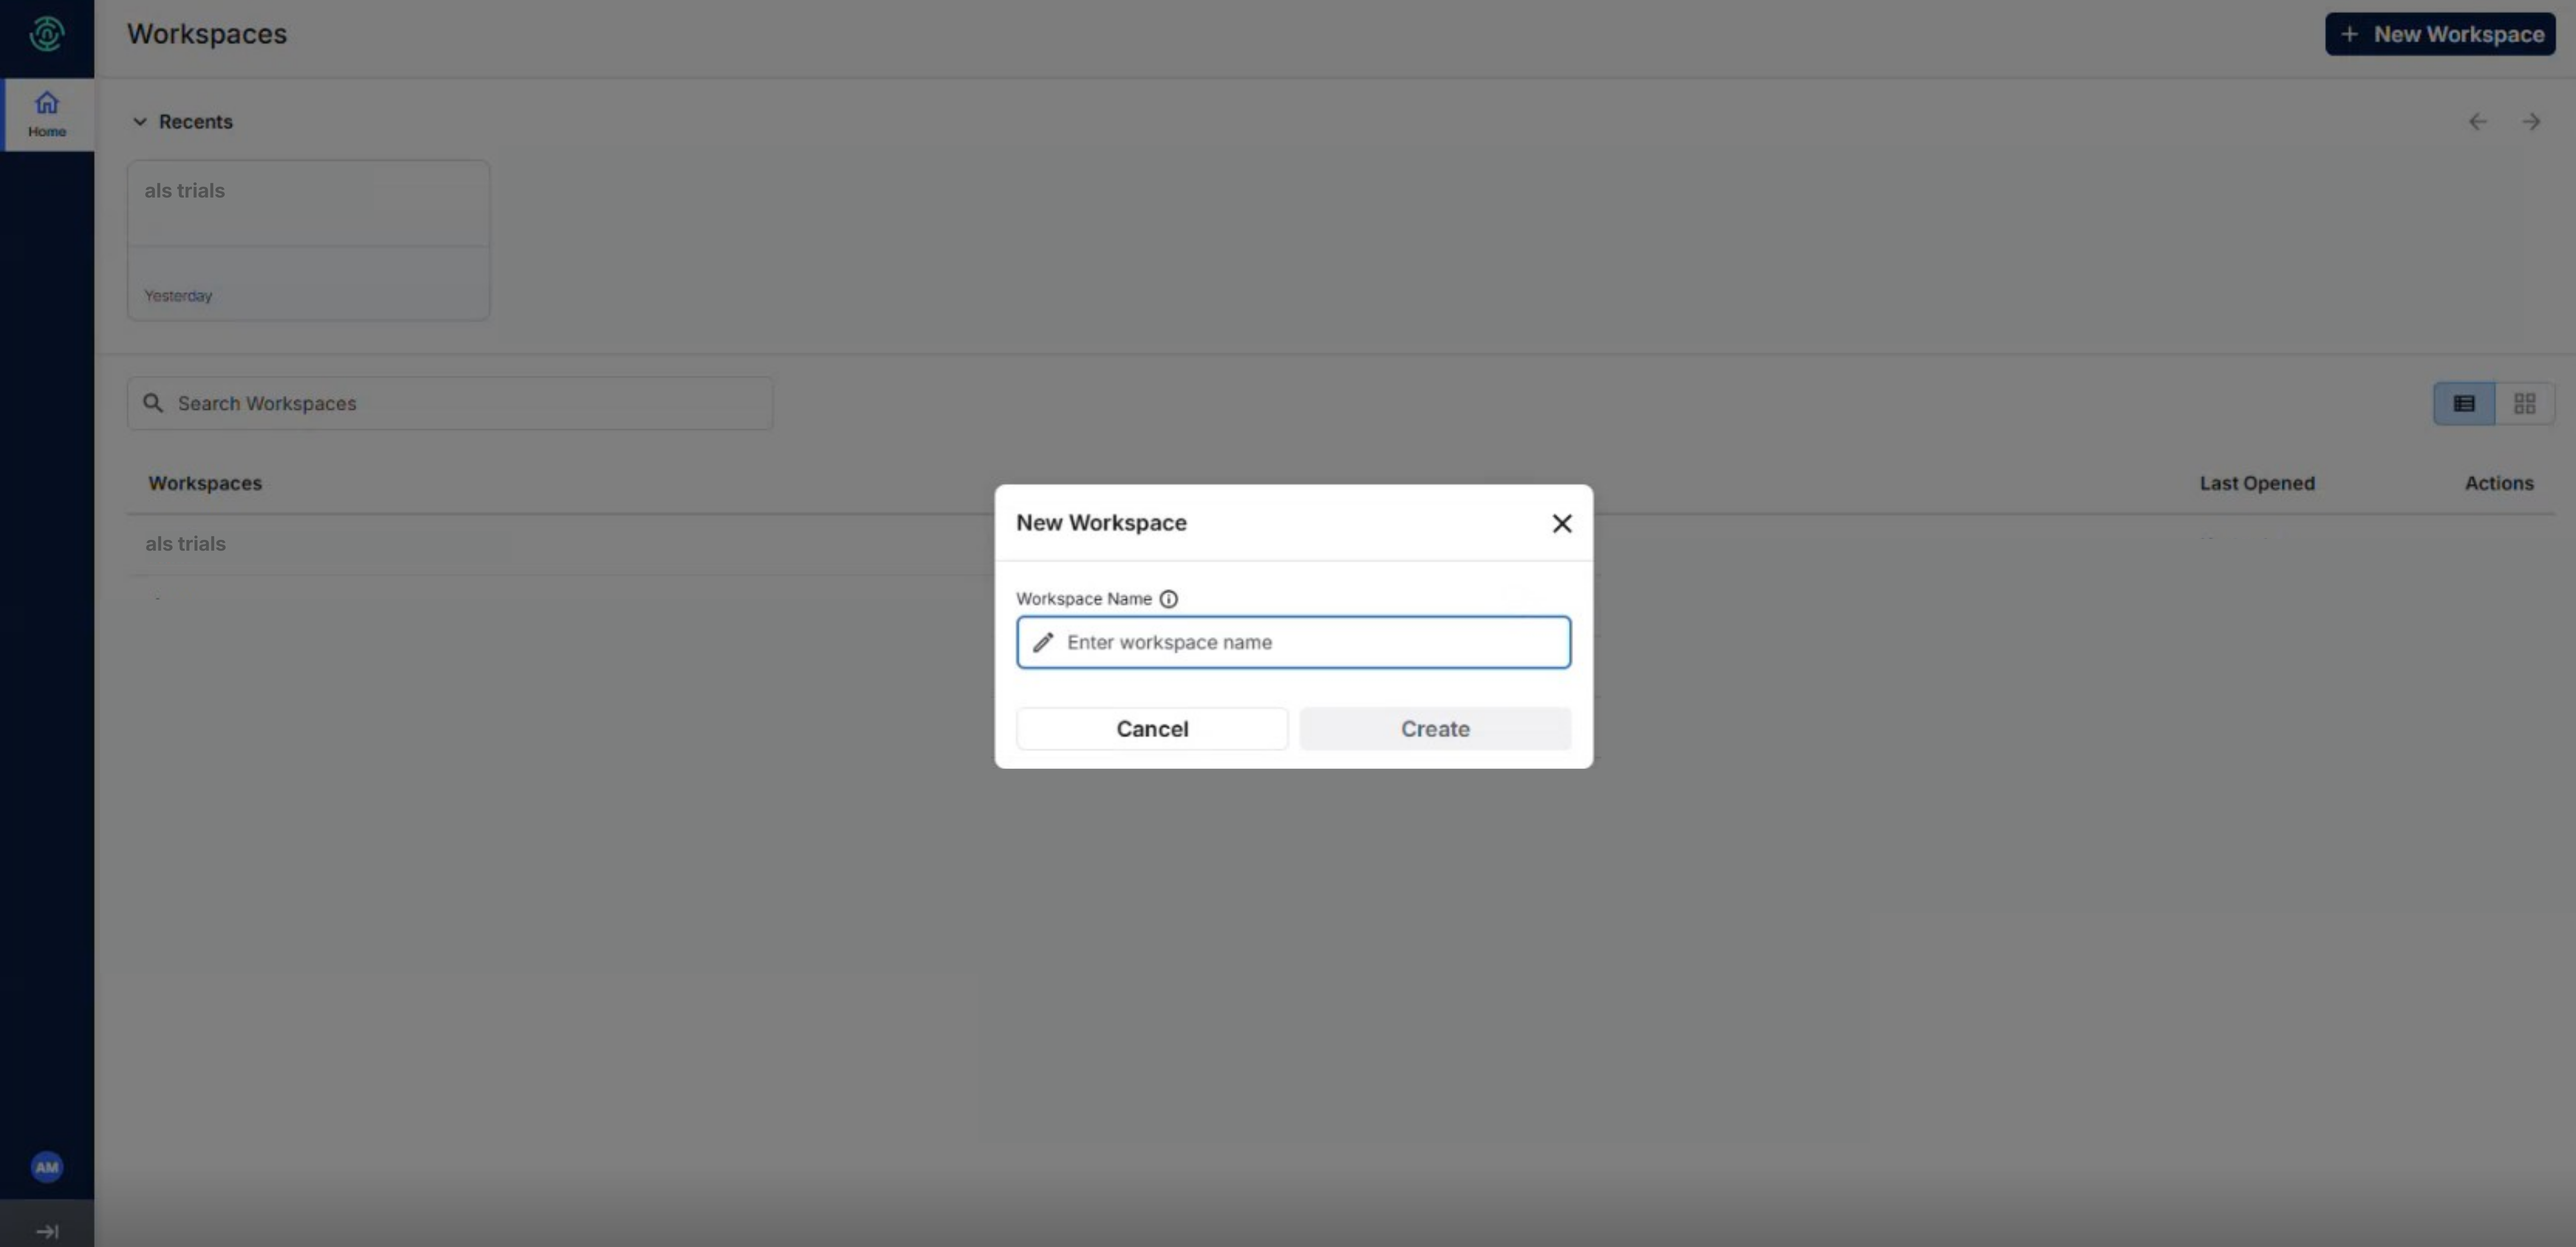Collapse the Recents section
The height and width of the screenshot is (1247, 2576).
click(x=140, y=122)
